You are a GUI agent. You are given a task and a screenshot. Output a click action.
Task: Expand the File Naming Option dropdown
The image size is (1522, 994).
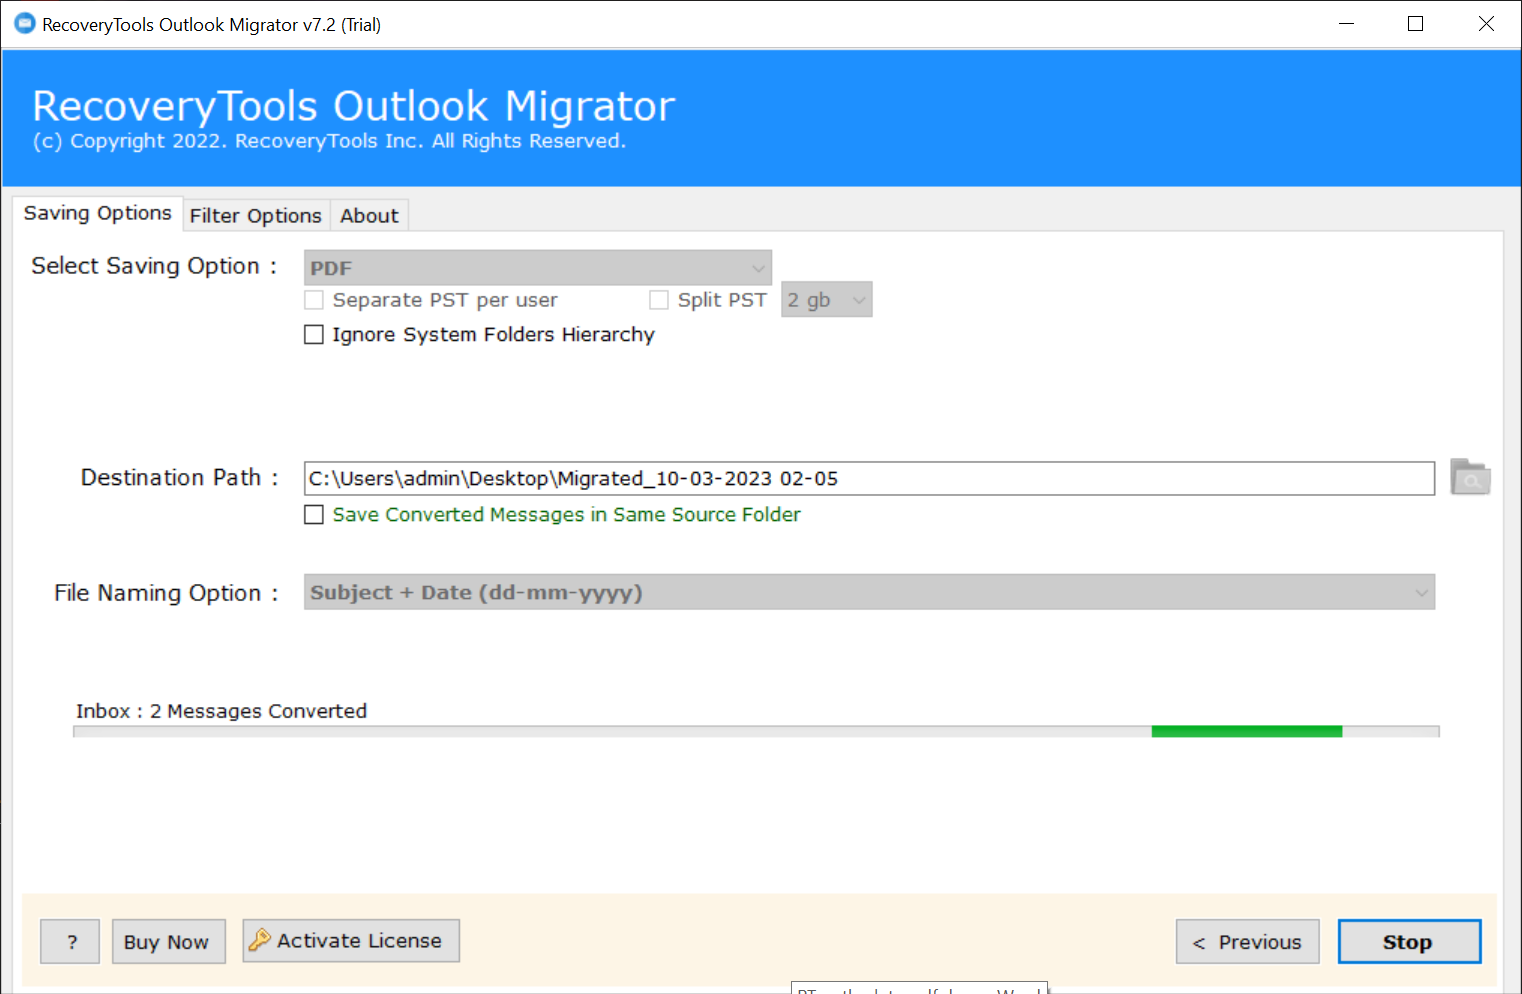coord(869,592)
